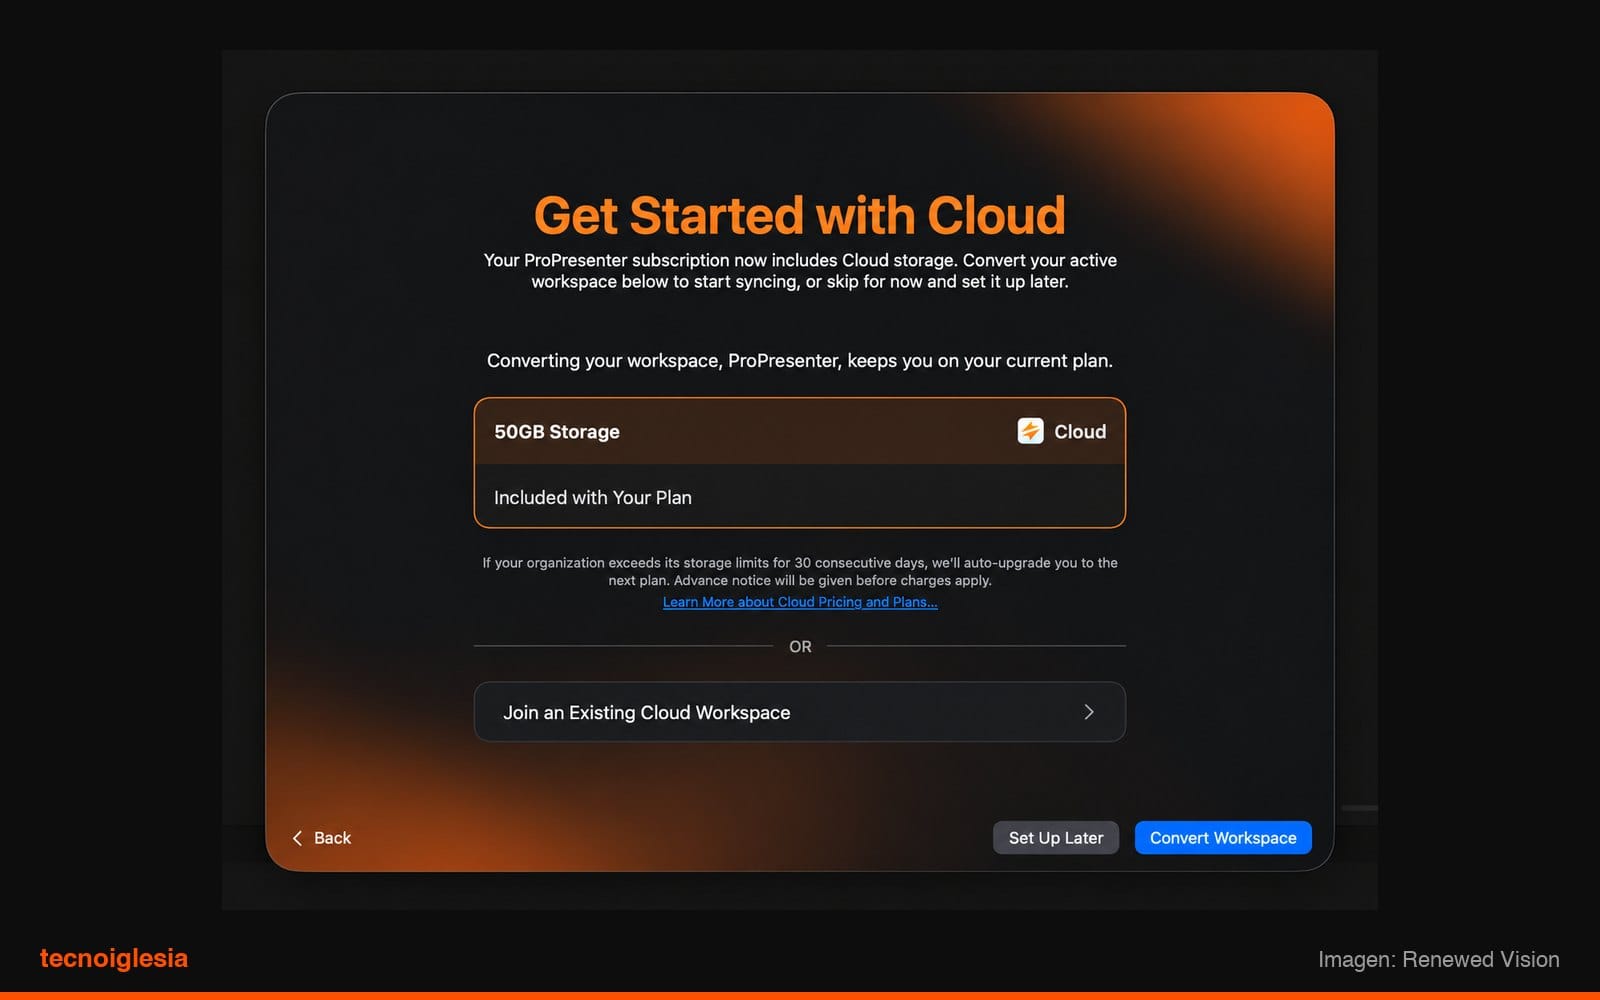Click the chevron on Join Existing Workspace row

point(1089,712)
